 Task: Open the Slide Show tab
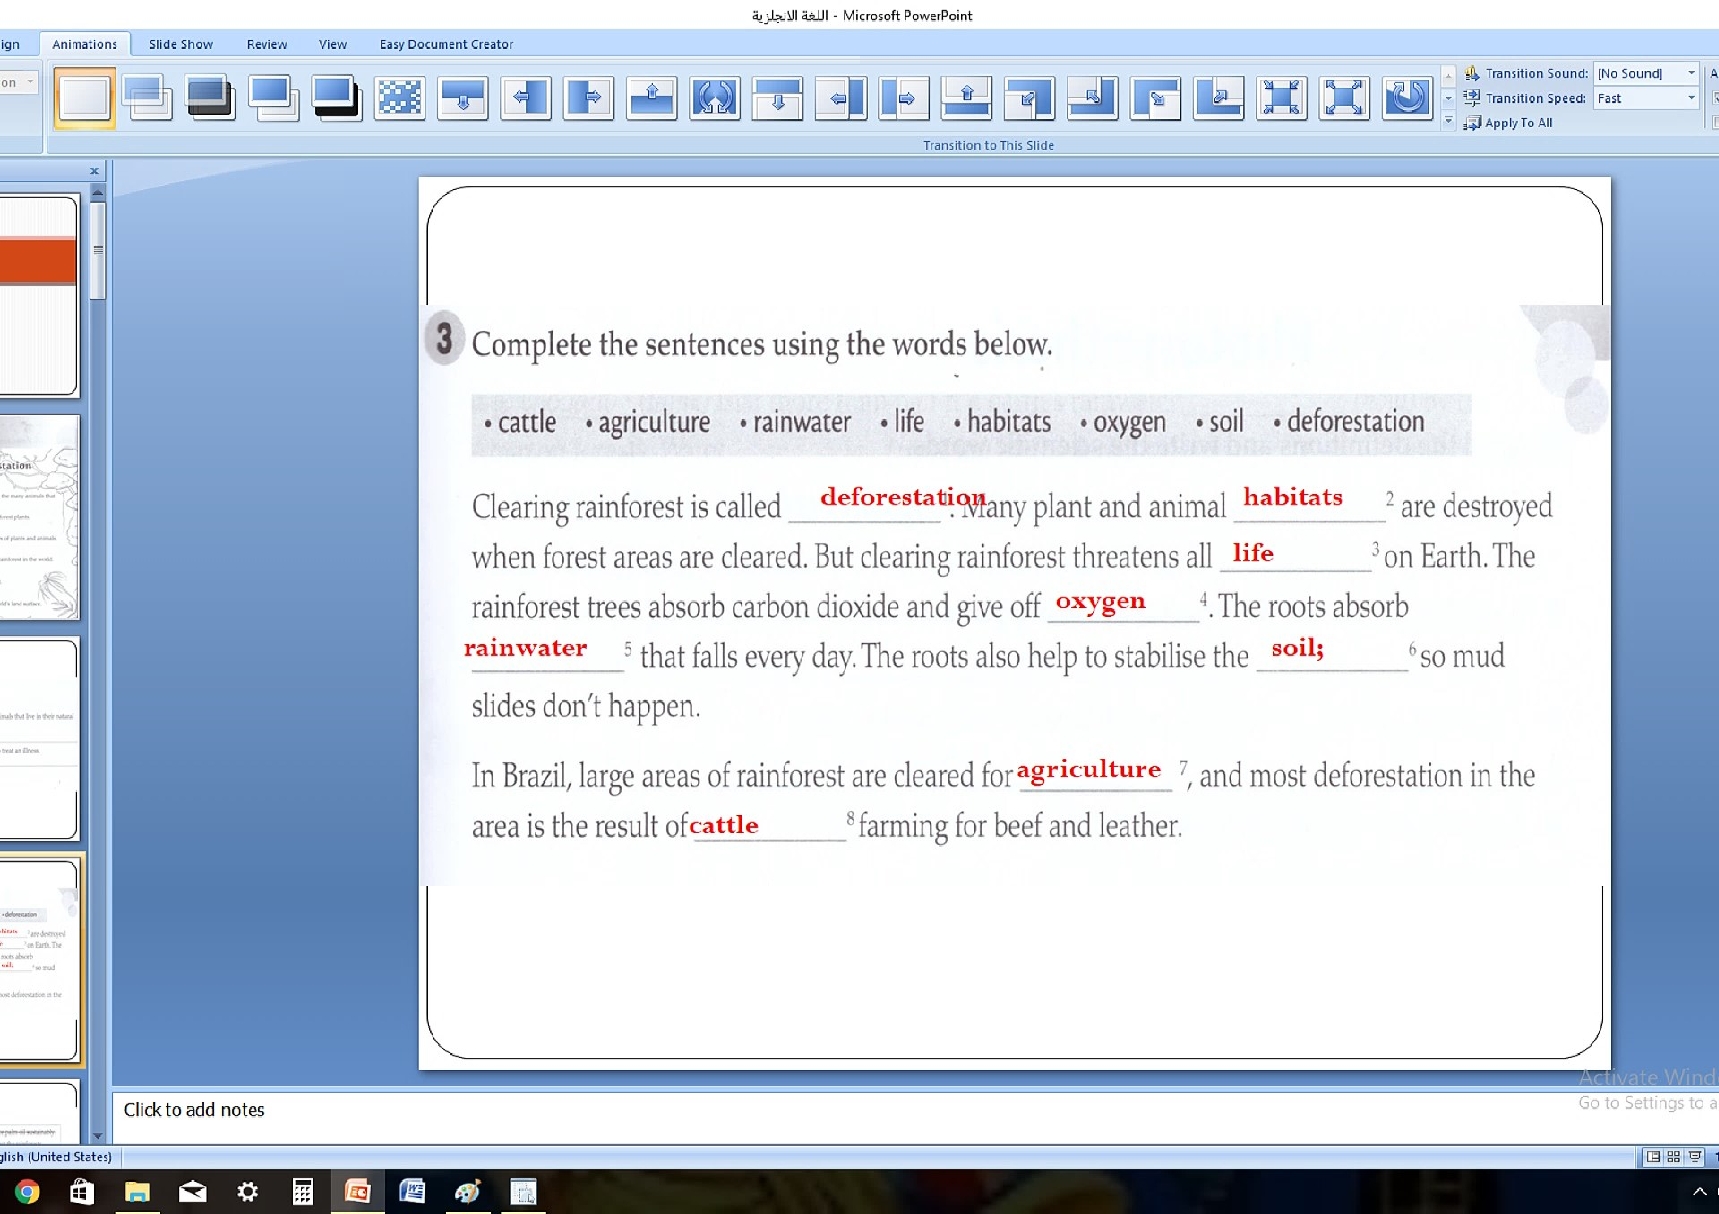[180, 44]
